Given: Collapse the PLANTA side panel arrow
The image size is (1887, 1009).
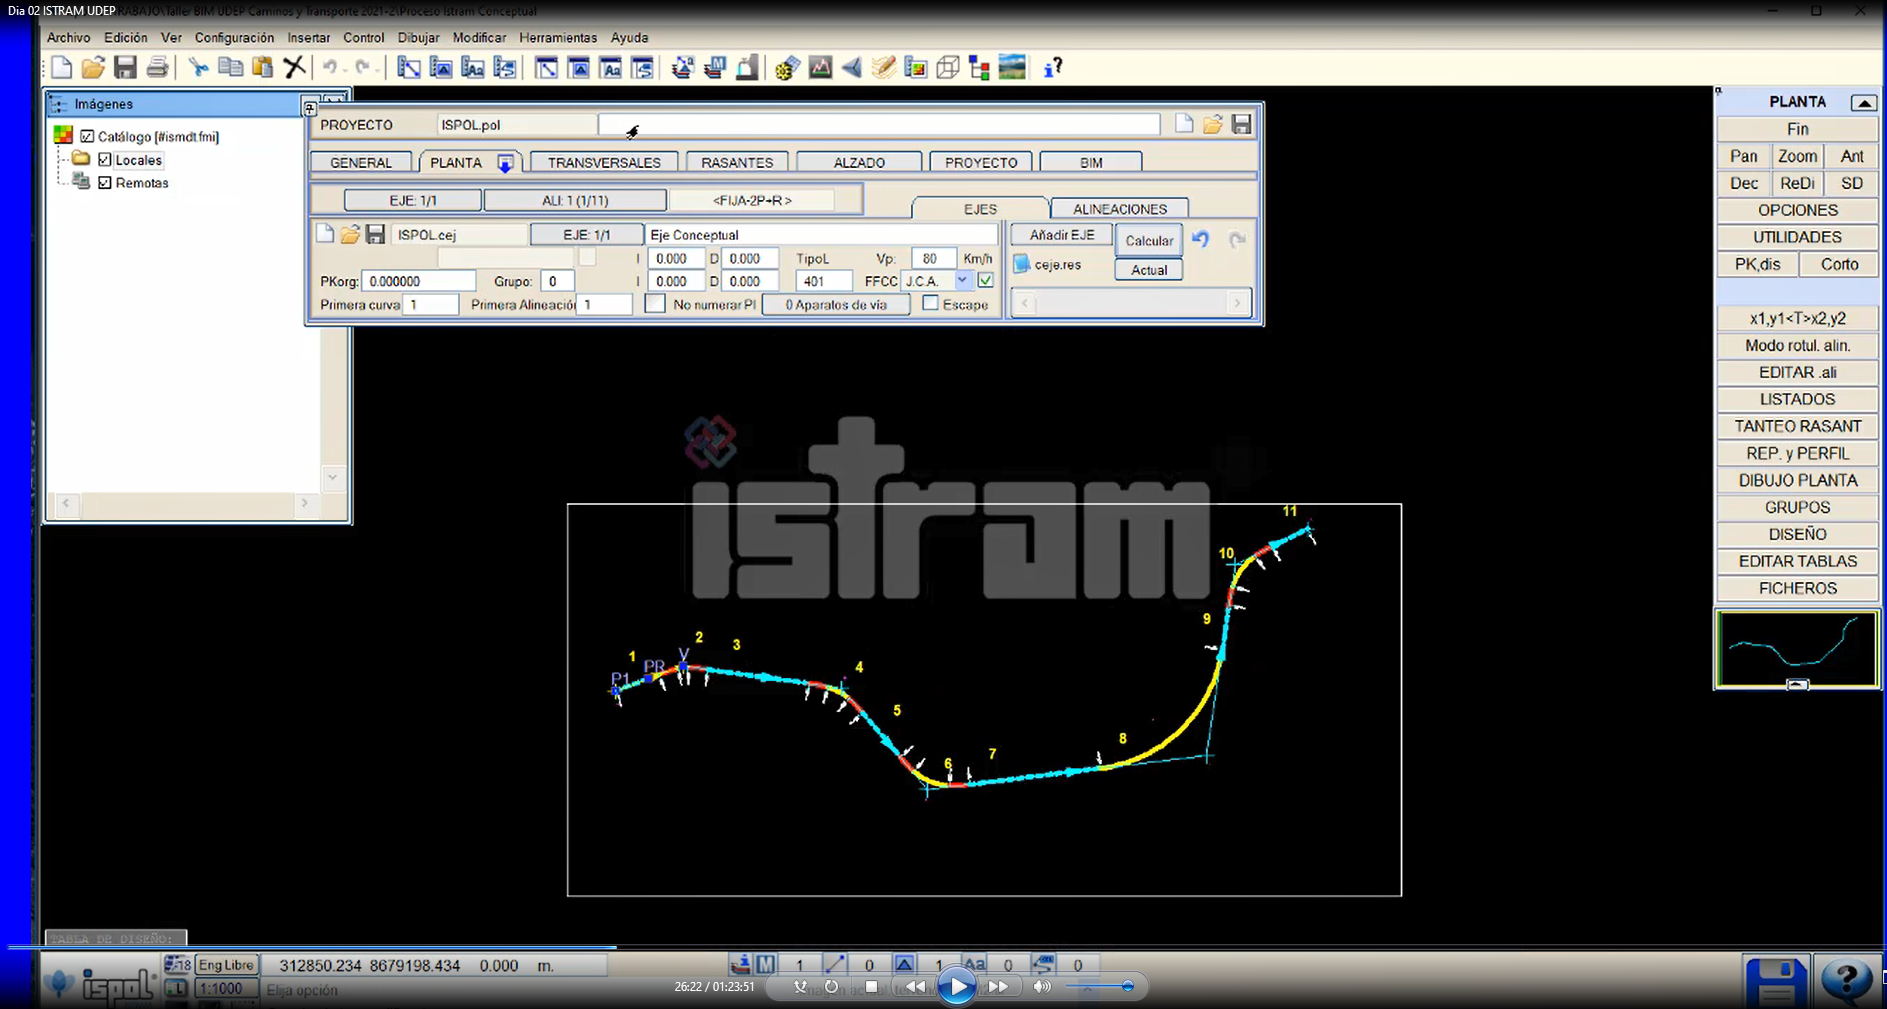Looking at the screenshot, I should click(1863, 102).
